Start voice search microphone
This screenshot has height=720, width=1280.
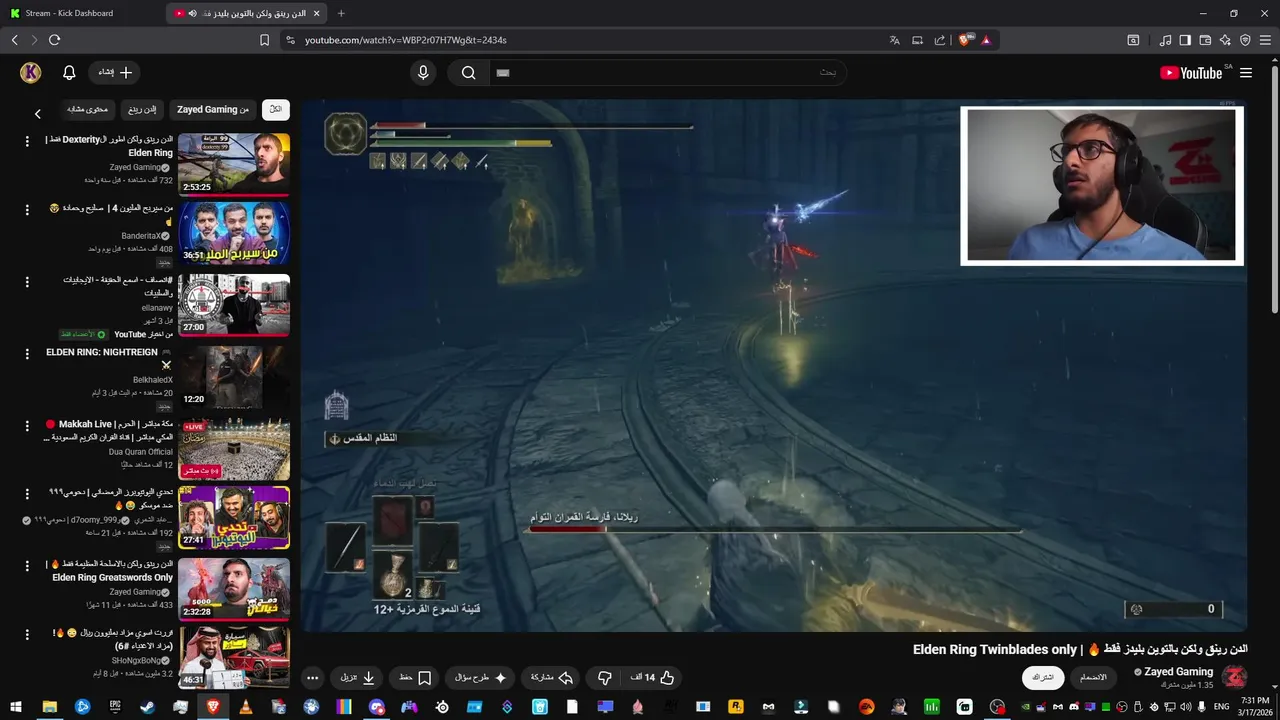point(423,72)
